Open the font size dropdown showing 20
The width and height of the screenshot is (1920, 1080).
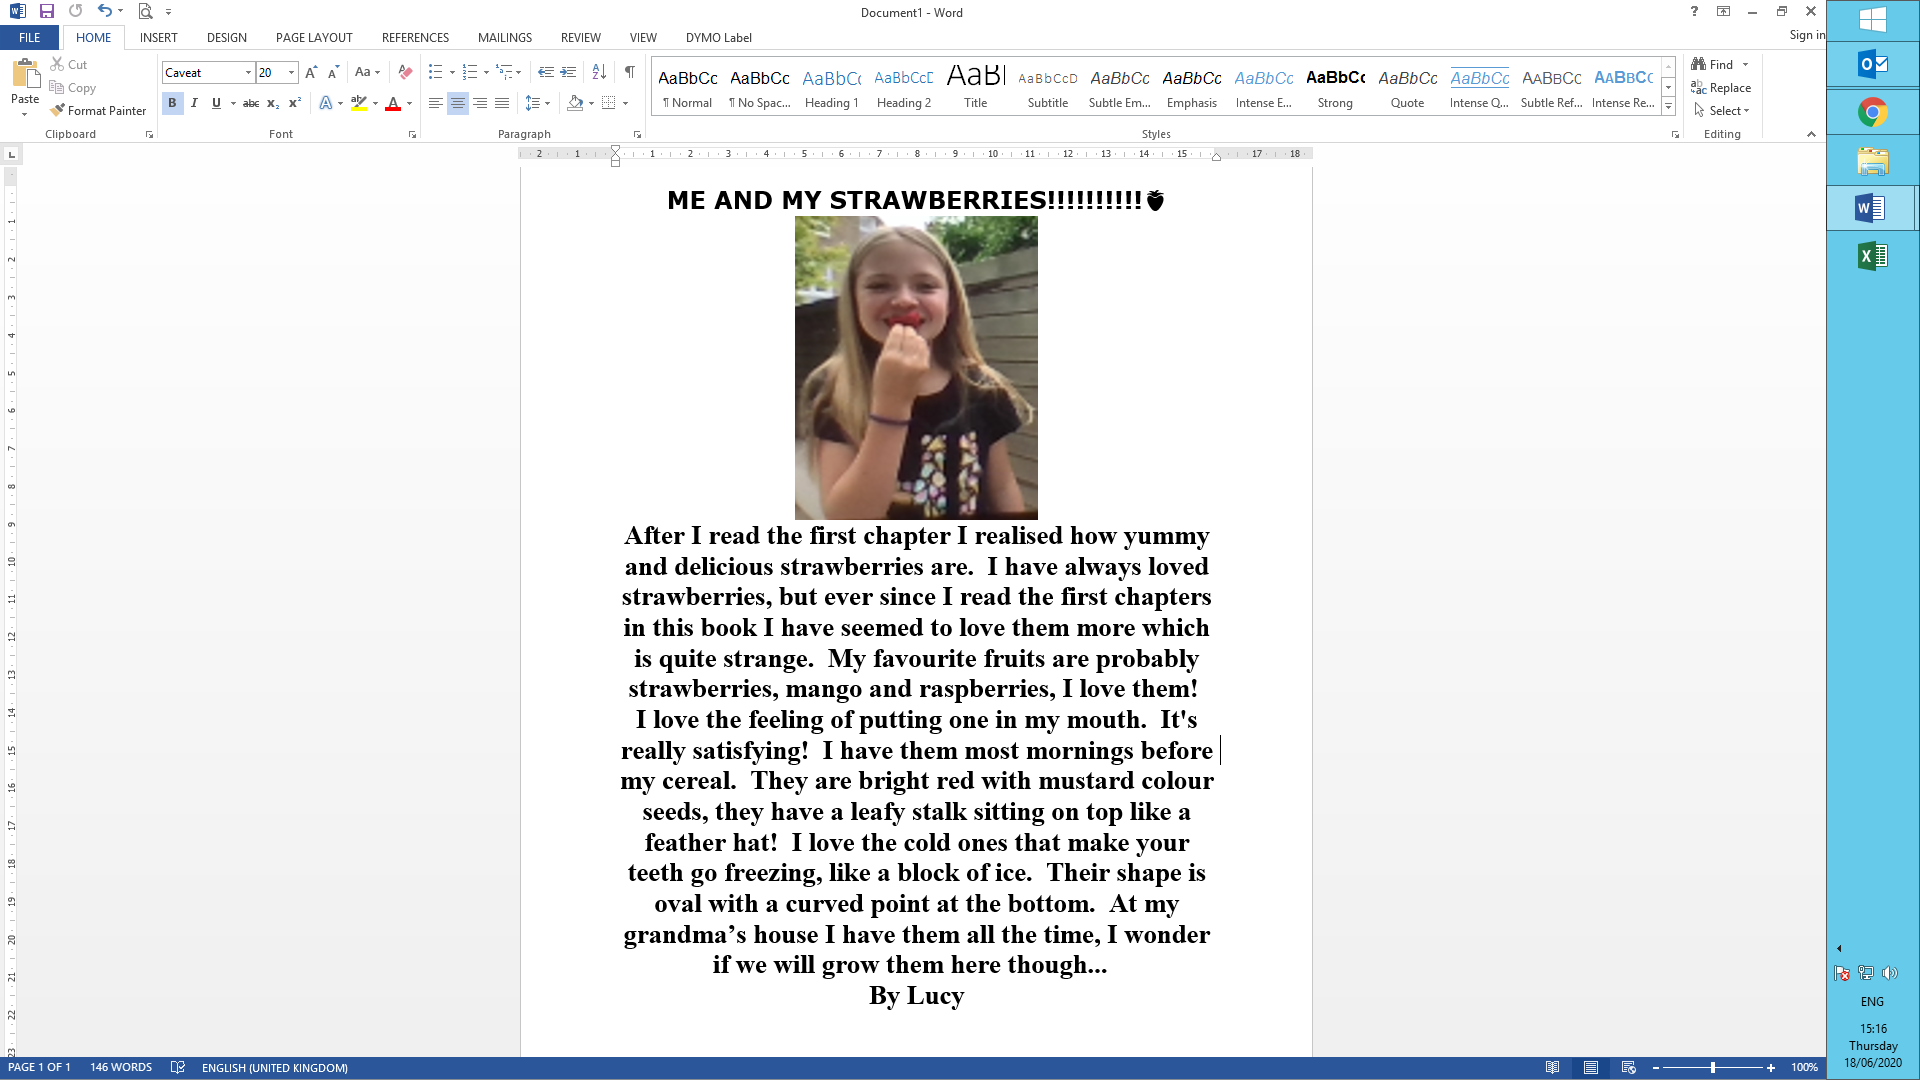coord(291,72)
